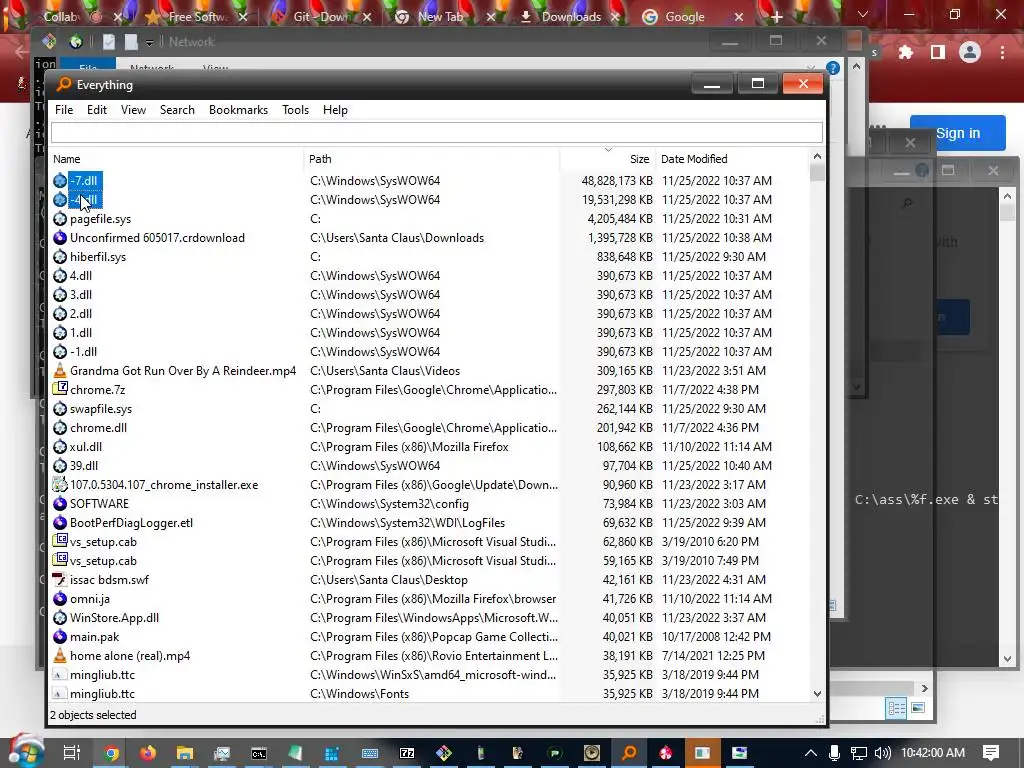1024x768 pixels.
Task: Select the 59,165 KB vs_setup.cab row
Action: coord(429,560)
